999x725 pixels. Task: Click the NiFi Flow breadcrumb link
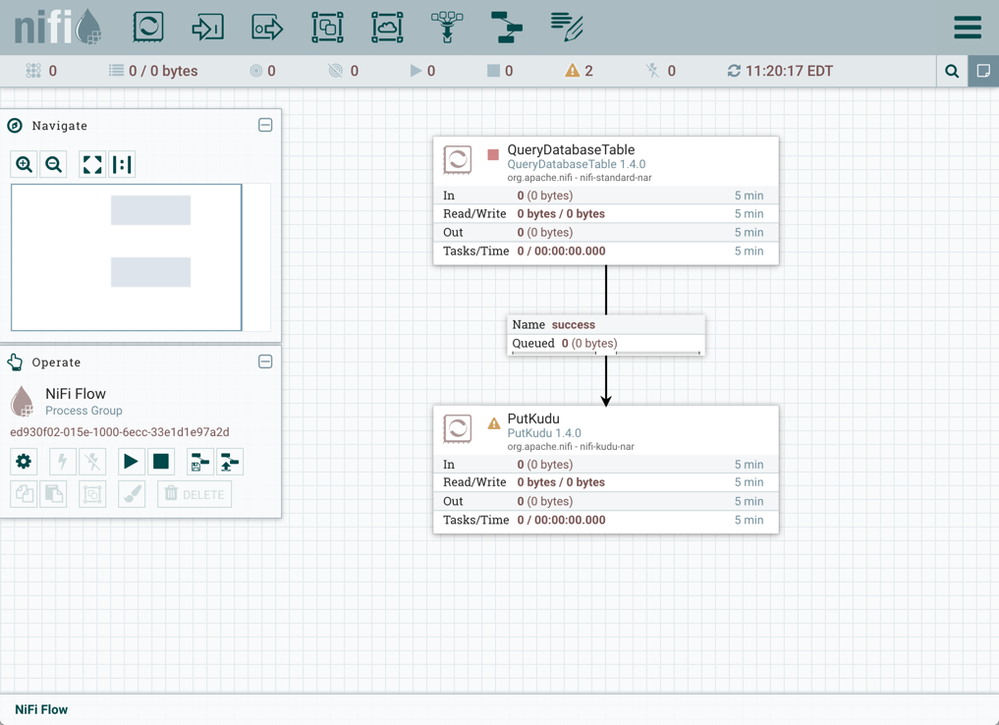click(41, 709)
